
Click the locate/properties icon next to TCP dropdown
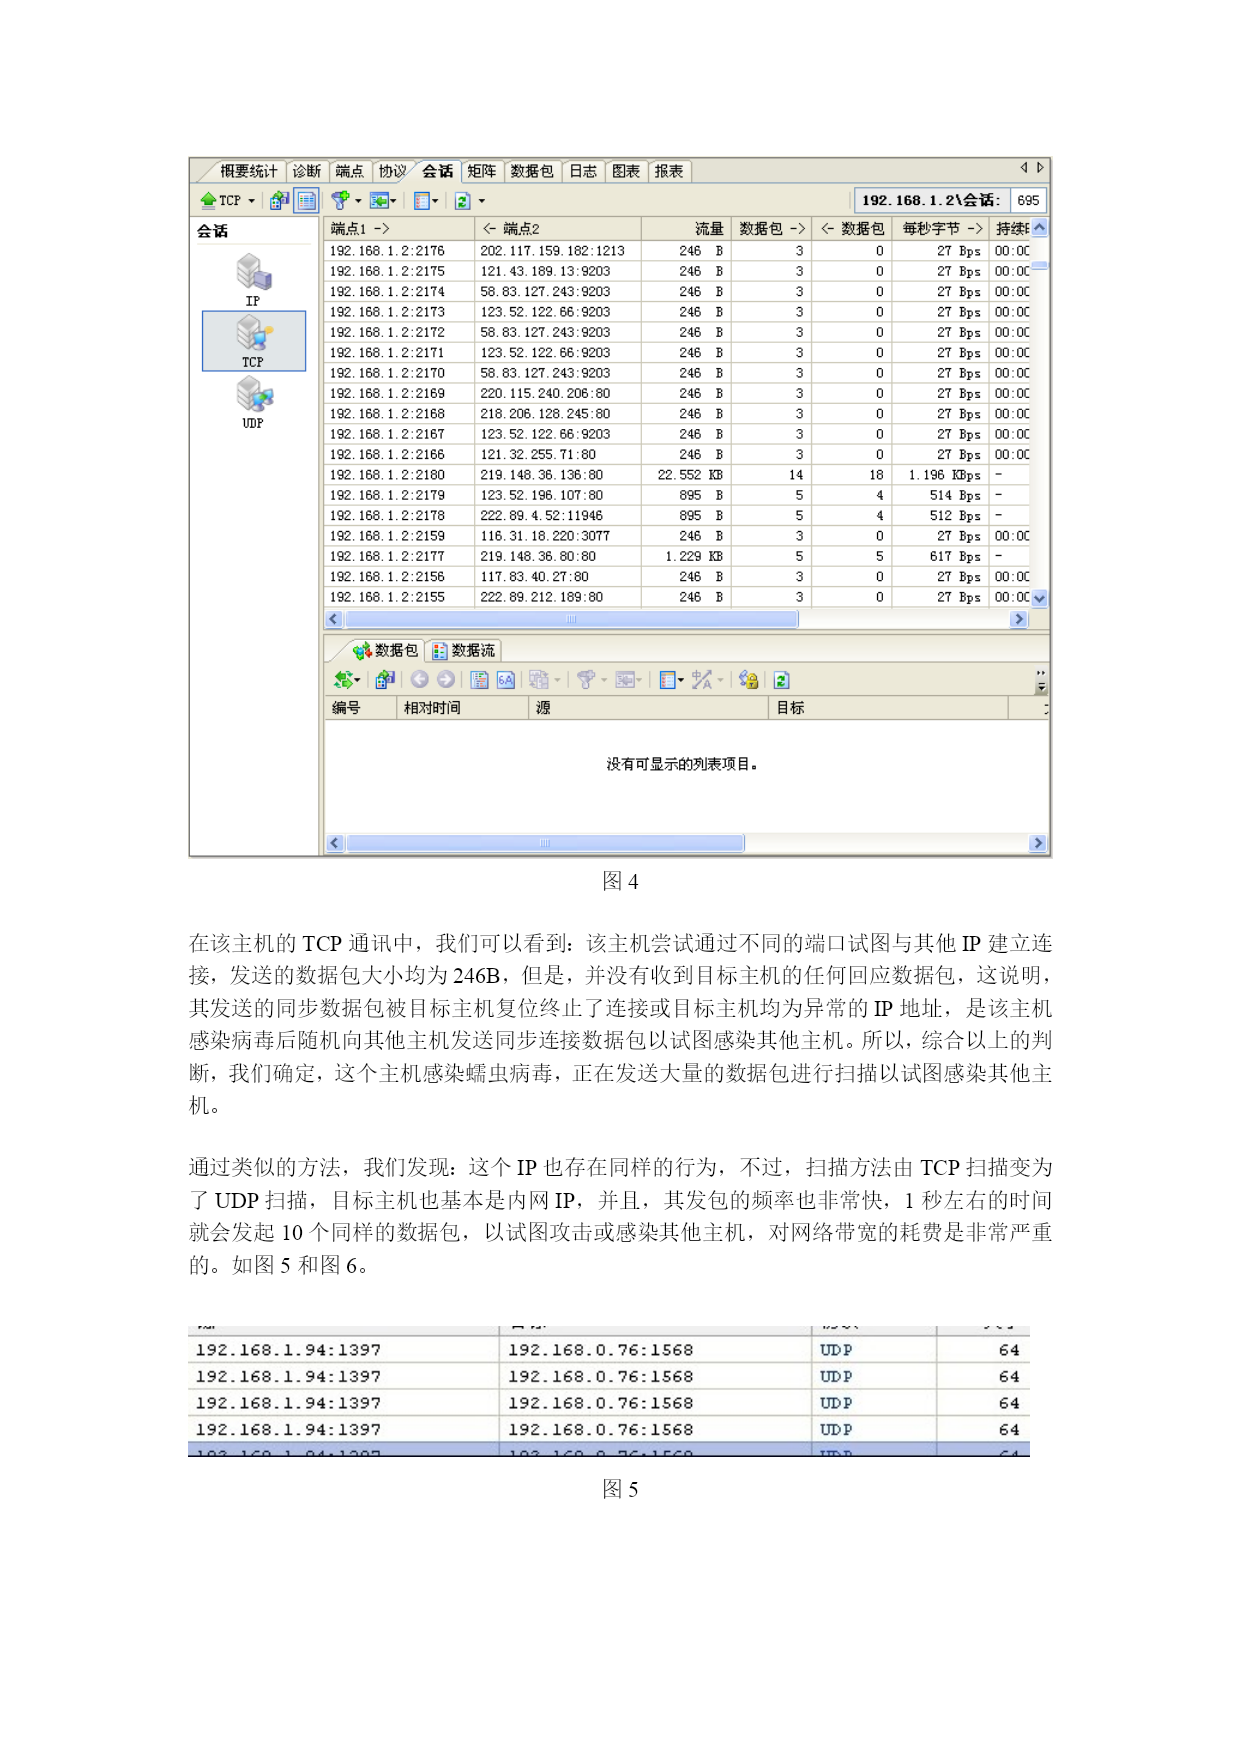click(279, 201)
